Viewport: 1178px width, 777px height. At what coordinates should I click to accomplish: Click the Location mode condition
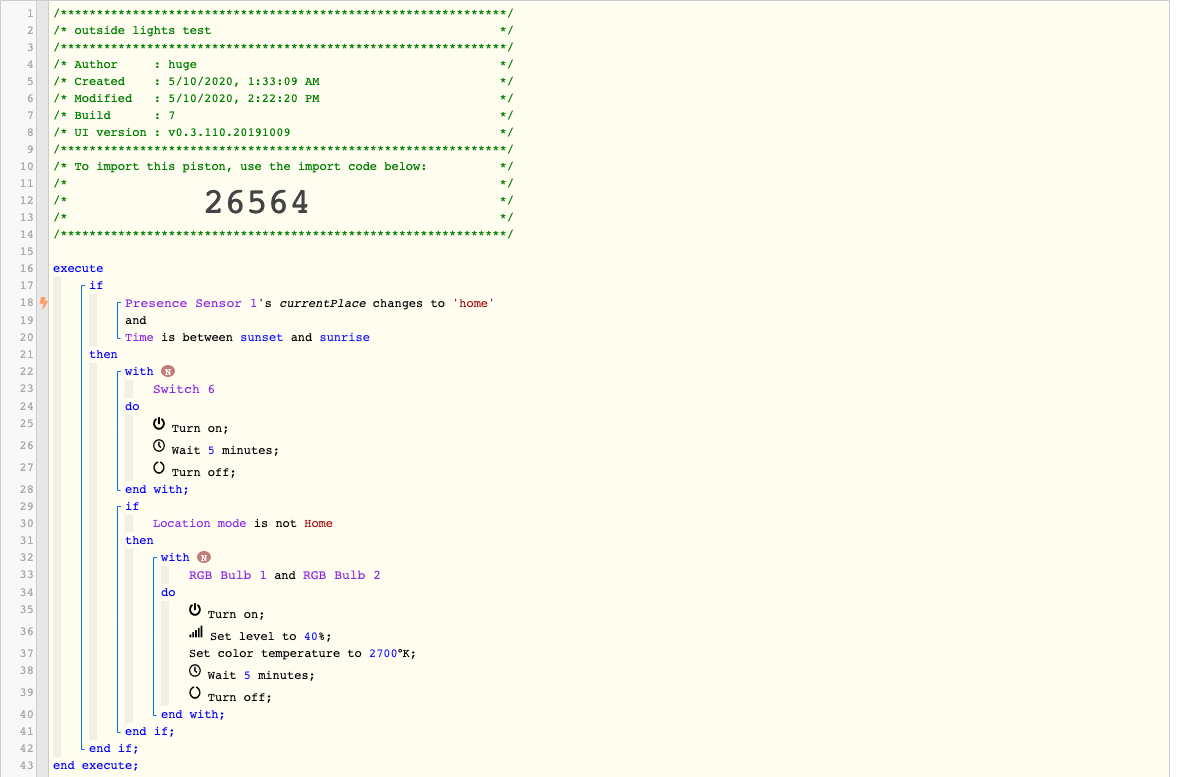[x=199, y=524]
